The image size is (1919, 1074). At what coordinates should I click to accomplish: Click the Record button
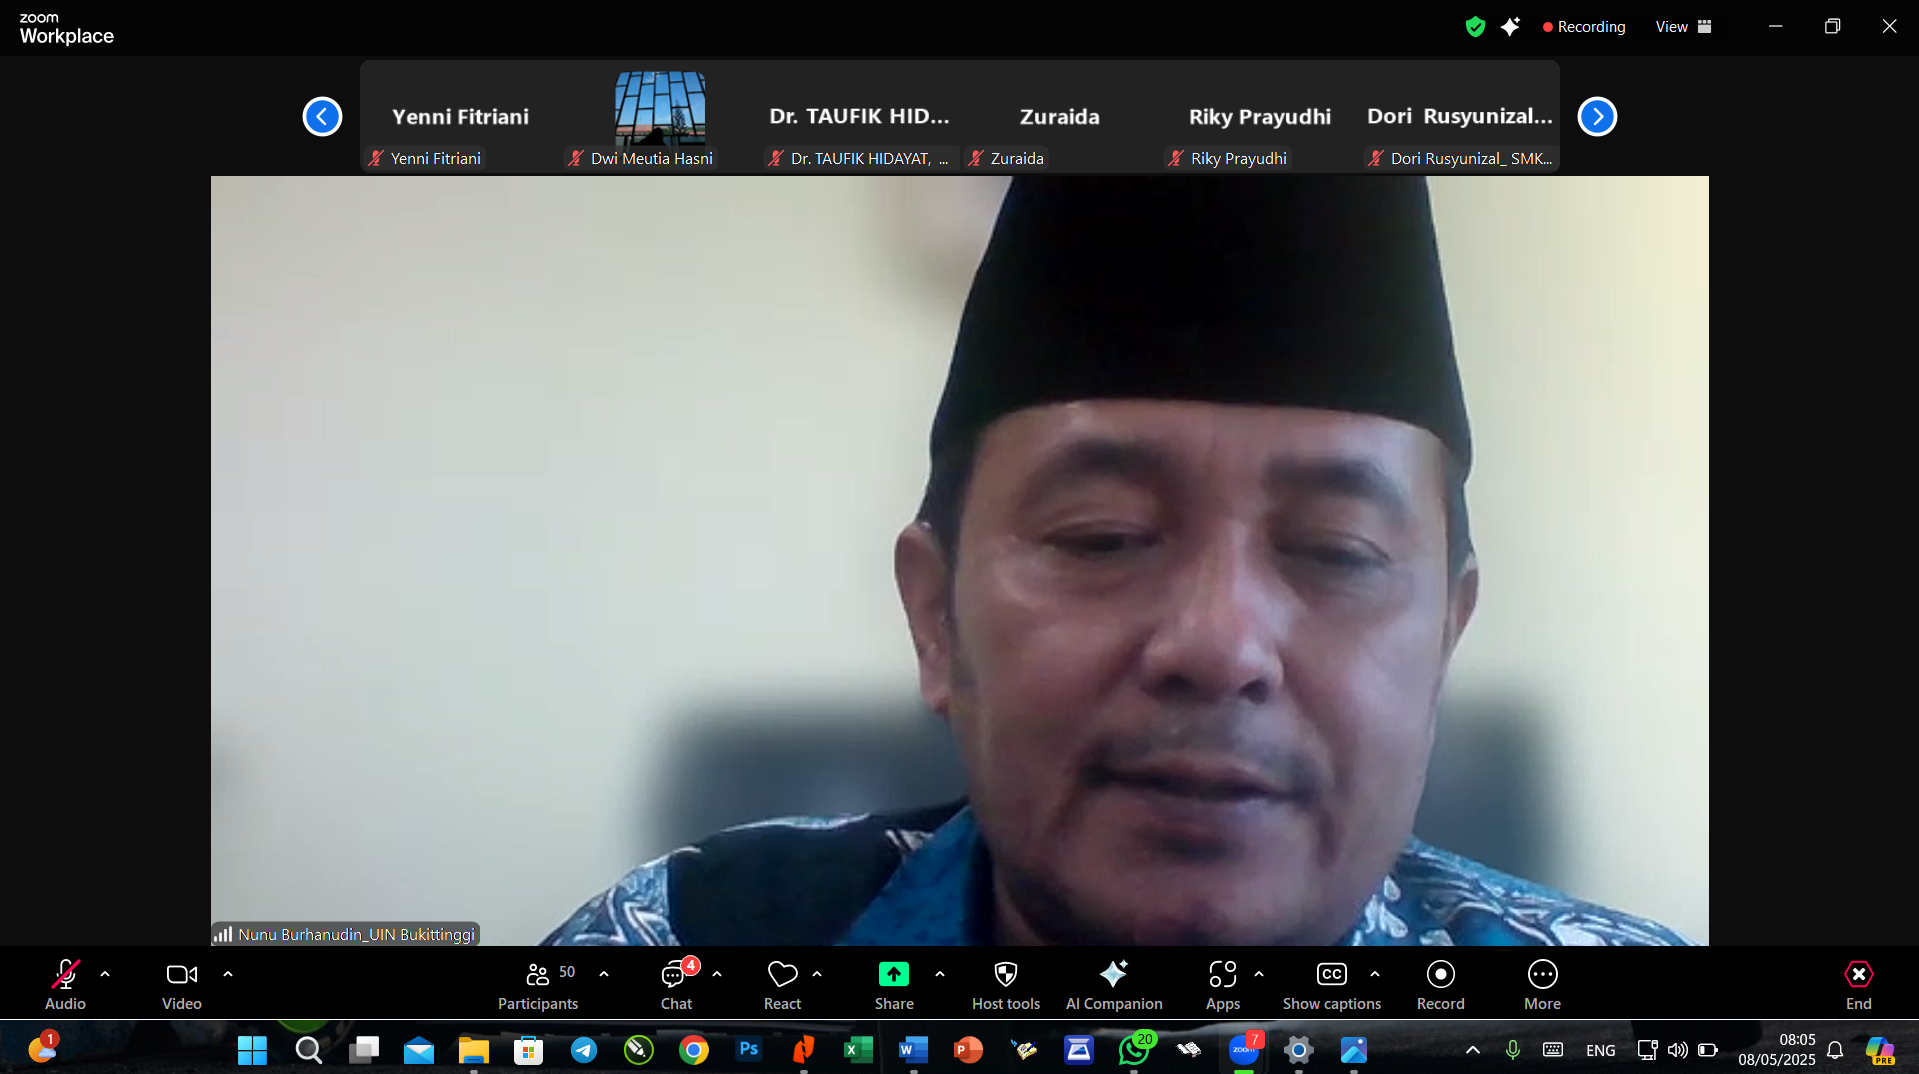coord(1441,984)
